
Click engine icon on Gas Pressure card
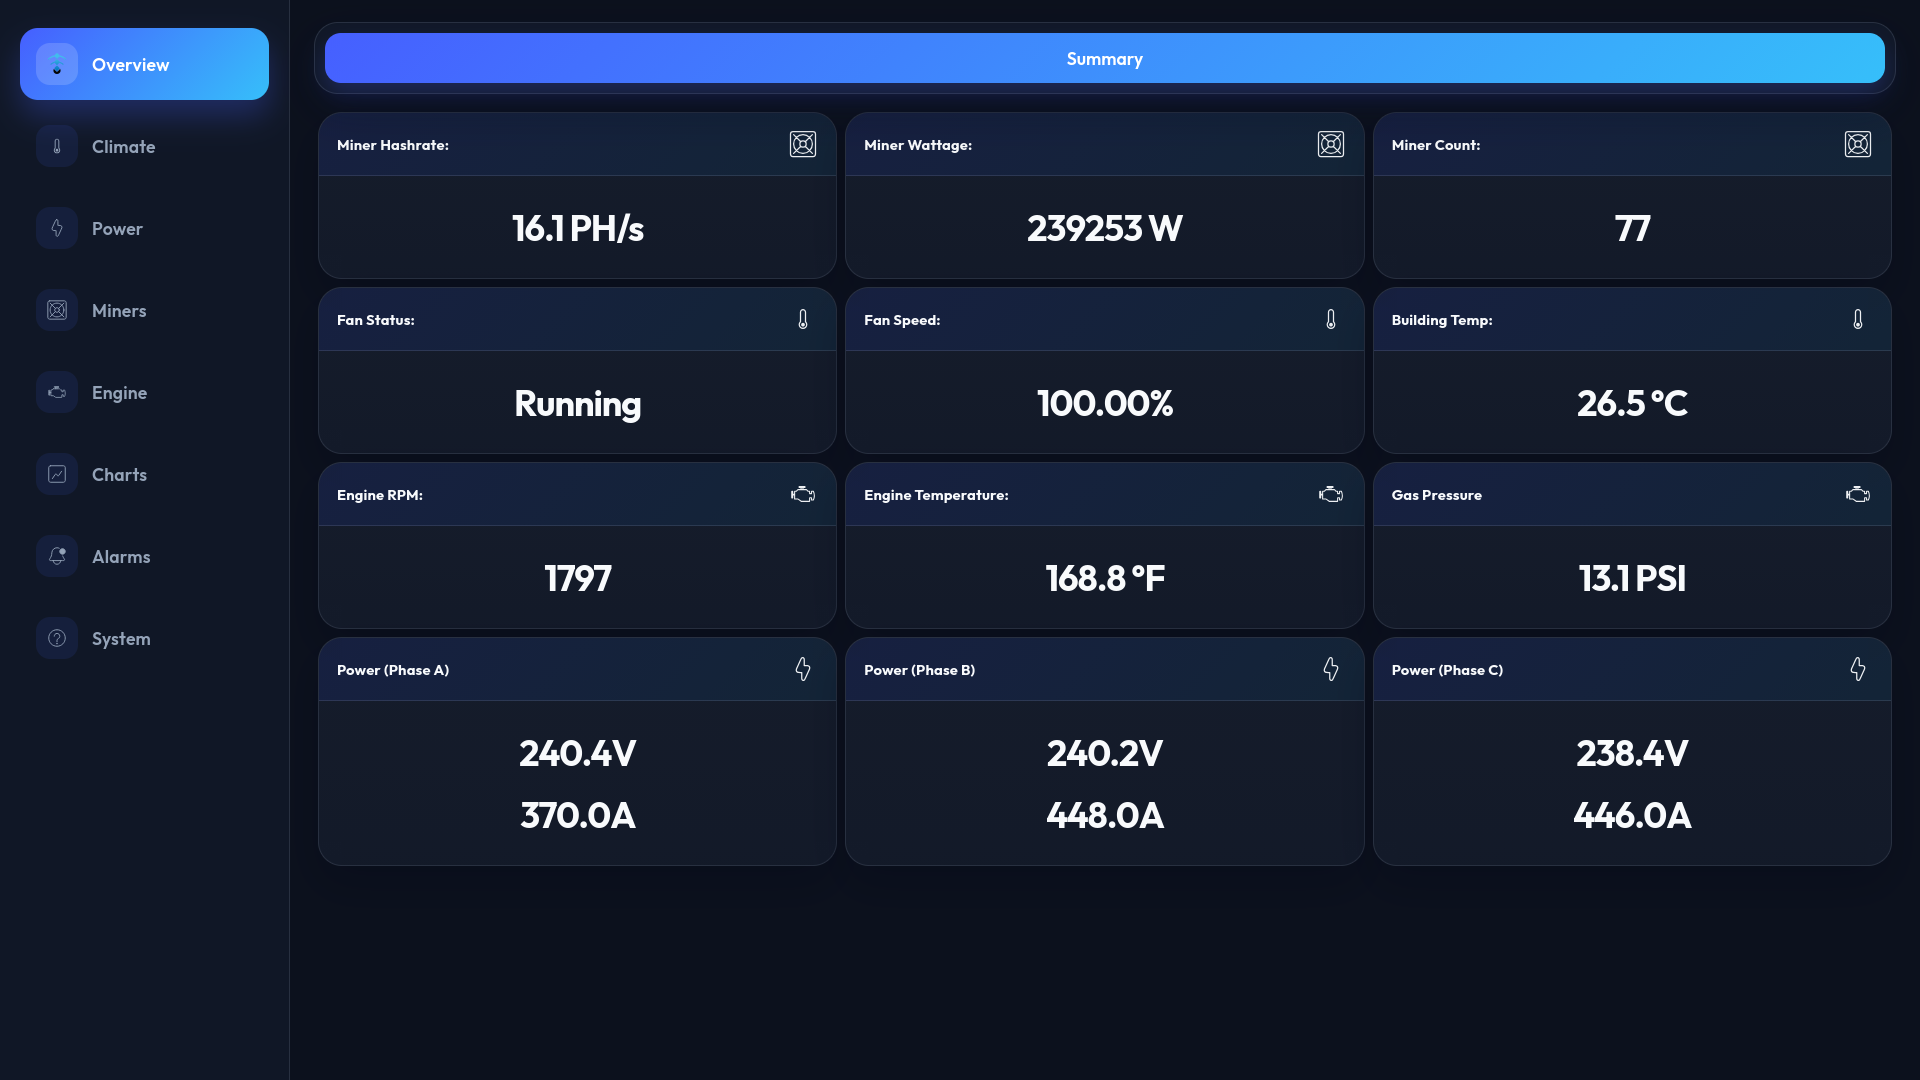(1858, 494)
